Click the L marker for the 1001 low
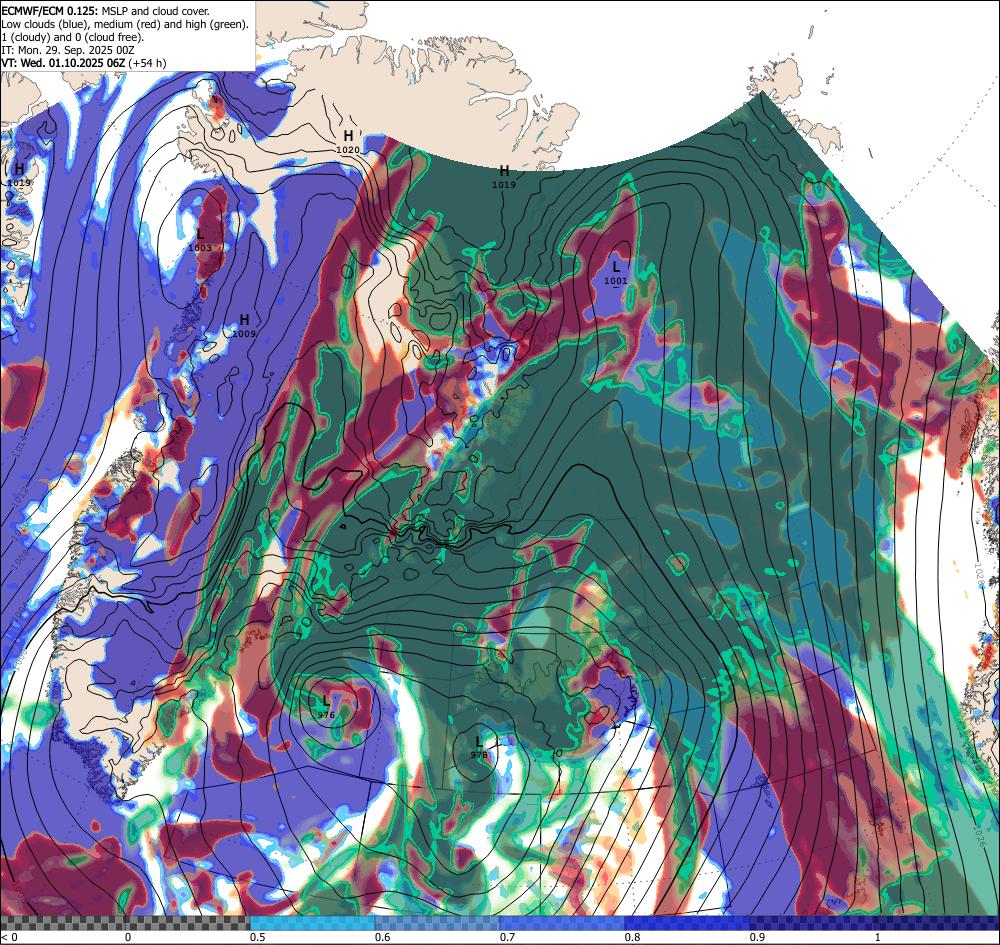 coord(615,267)
